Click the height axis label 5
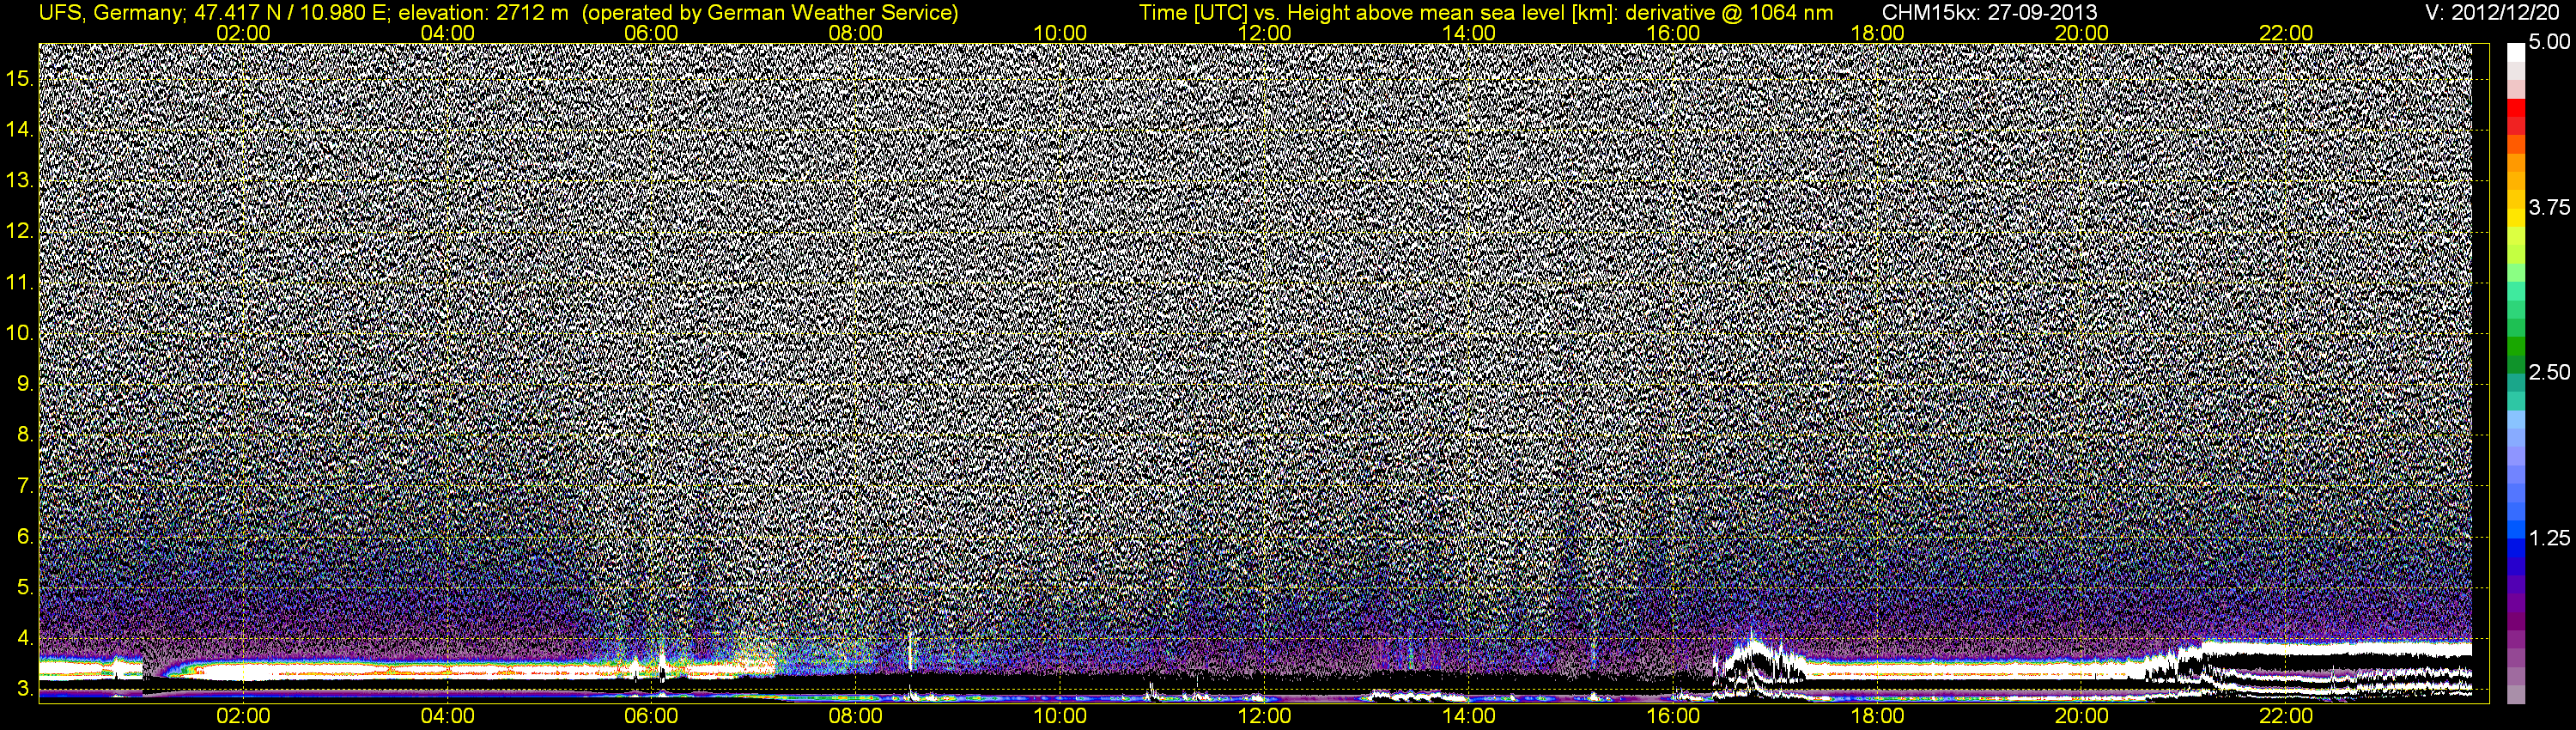Screen dimensions: 2576x730 coord(25,587)
